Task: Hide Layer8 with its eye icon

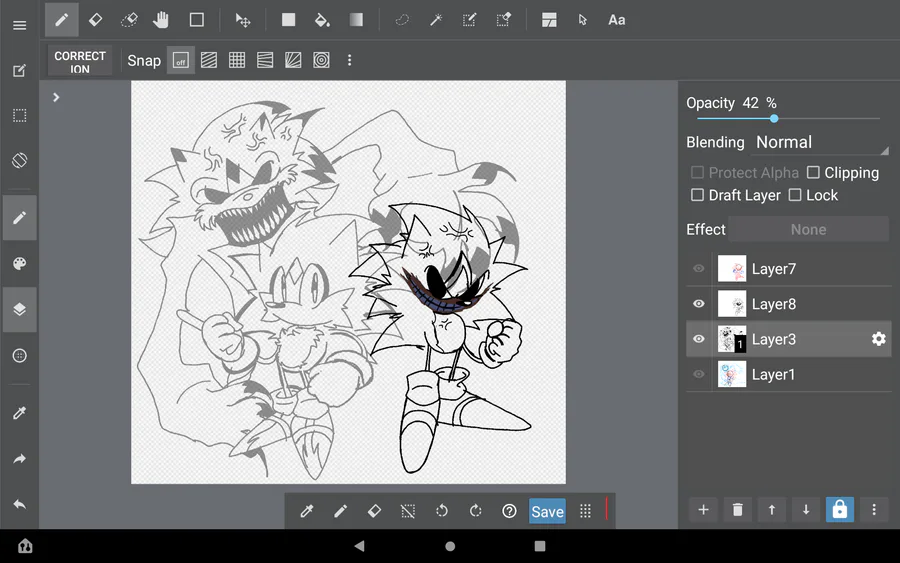Action: pos(699,304)
